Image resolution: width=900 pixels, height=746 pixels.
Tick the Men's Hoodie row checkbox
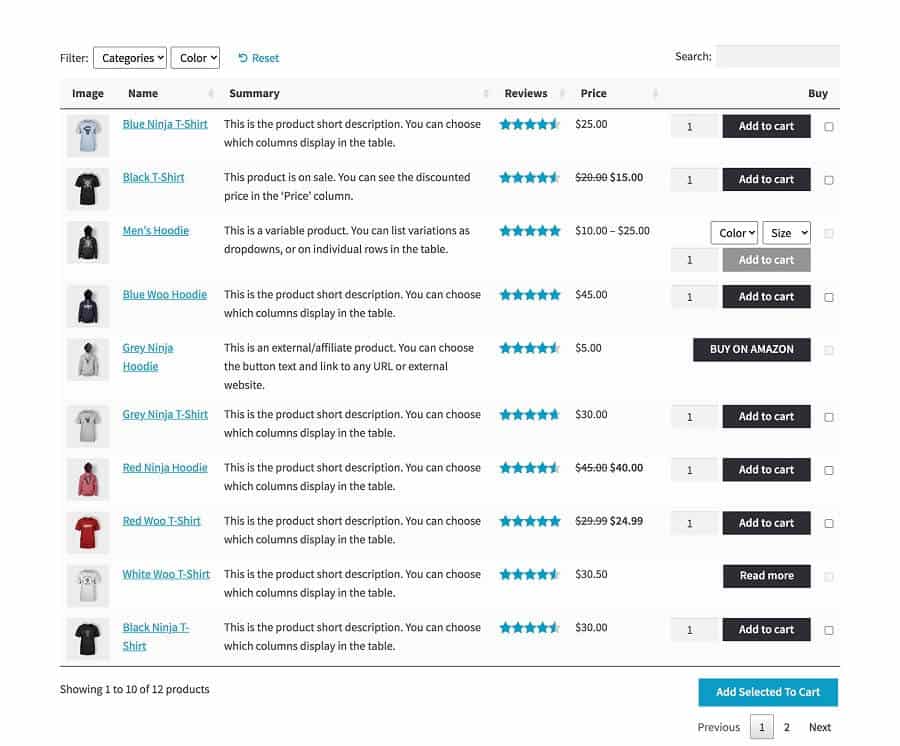coord(829,234)
